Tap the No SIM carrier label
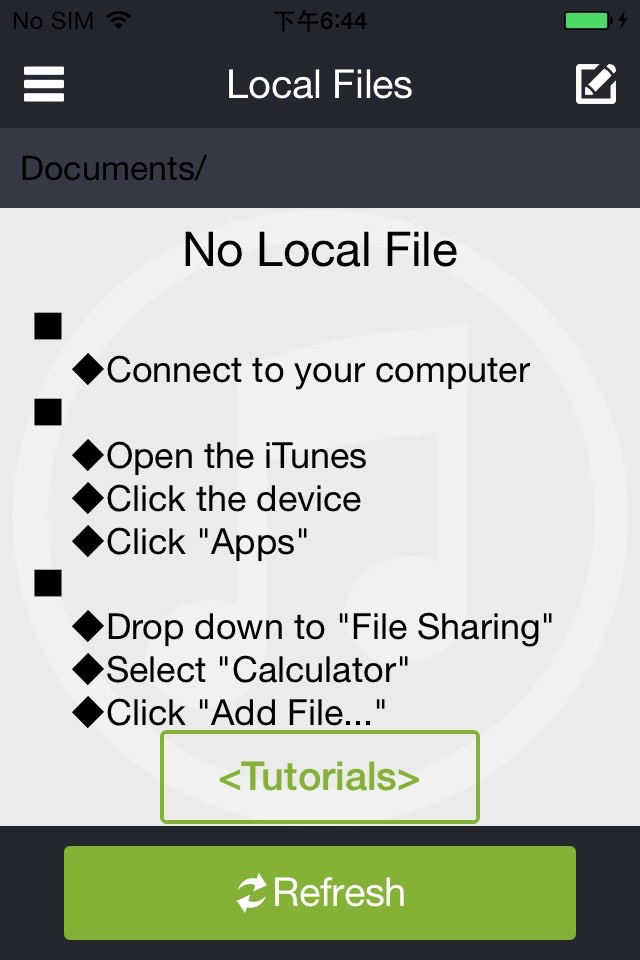The width and height of the screenshot is (640, 960). click(53, 21)
